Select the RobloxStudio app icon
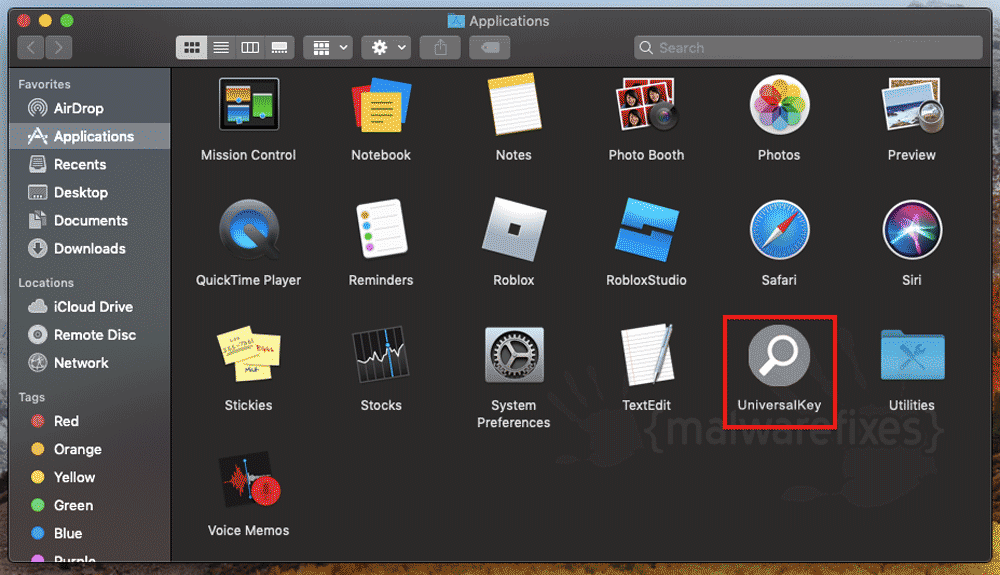The width and height of the screenshot is (1000, 575). [x=646, y=229]
